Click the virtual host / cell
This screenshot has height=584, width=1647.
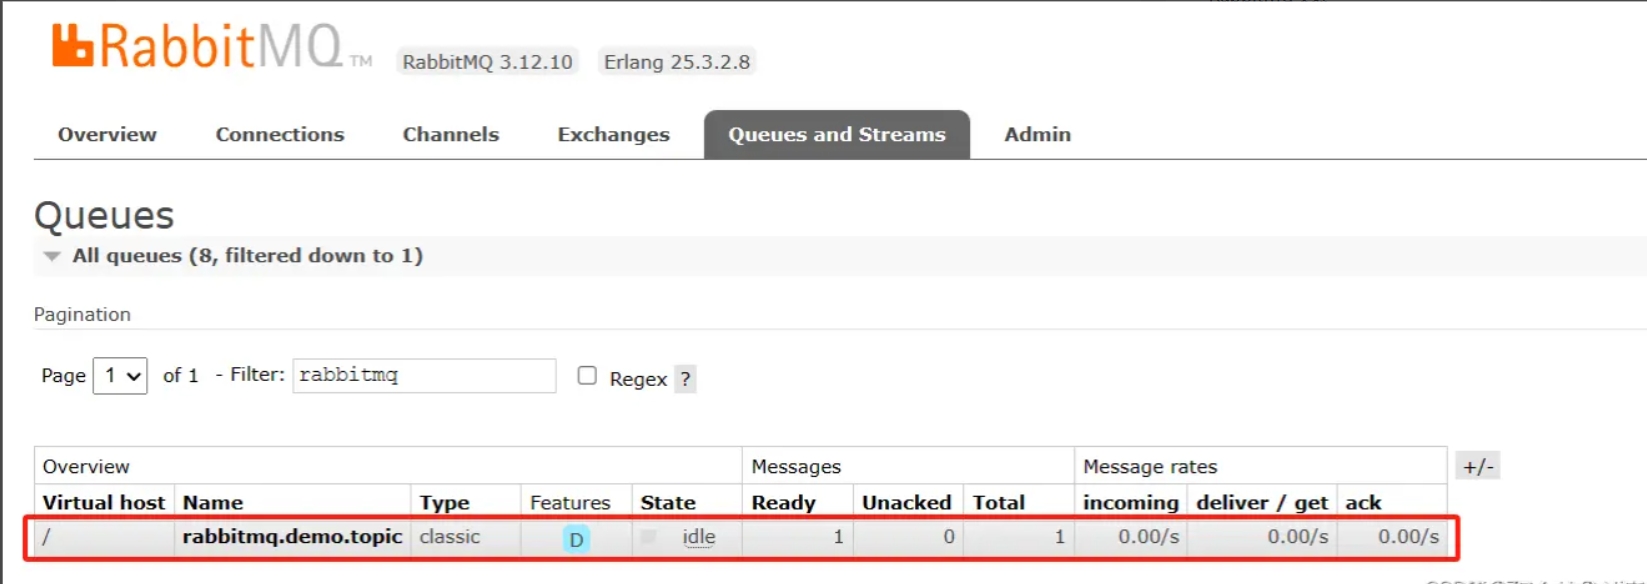pyautogui.click(x=104, y=537)
